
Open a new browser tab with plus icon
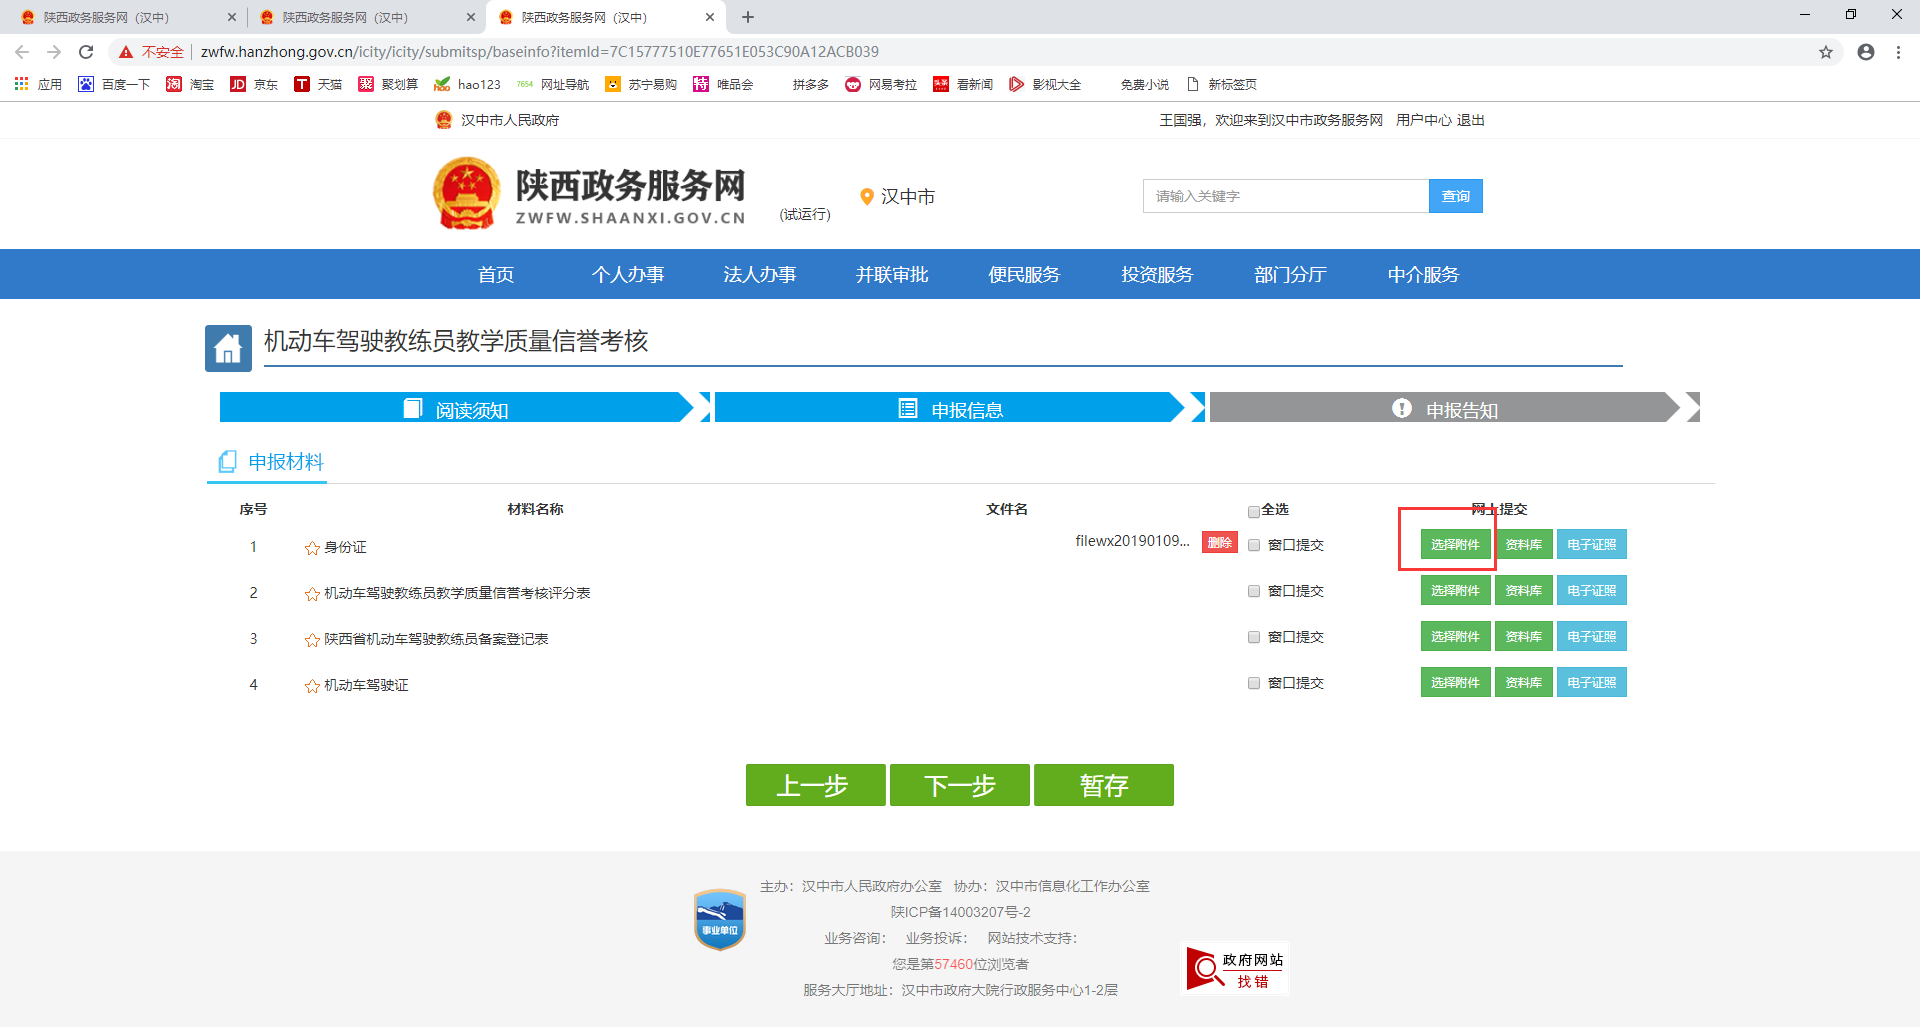coord(748,17)
